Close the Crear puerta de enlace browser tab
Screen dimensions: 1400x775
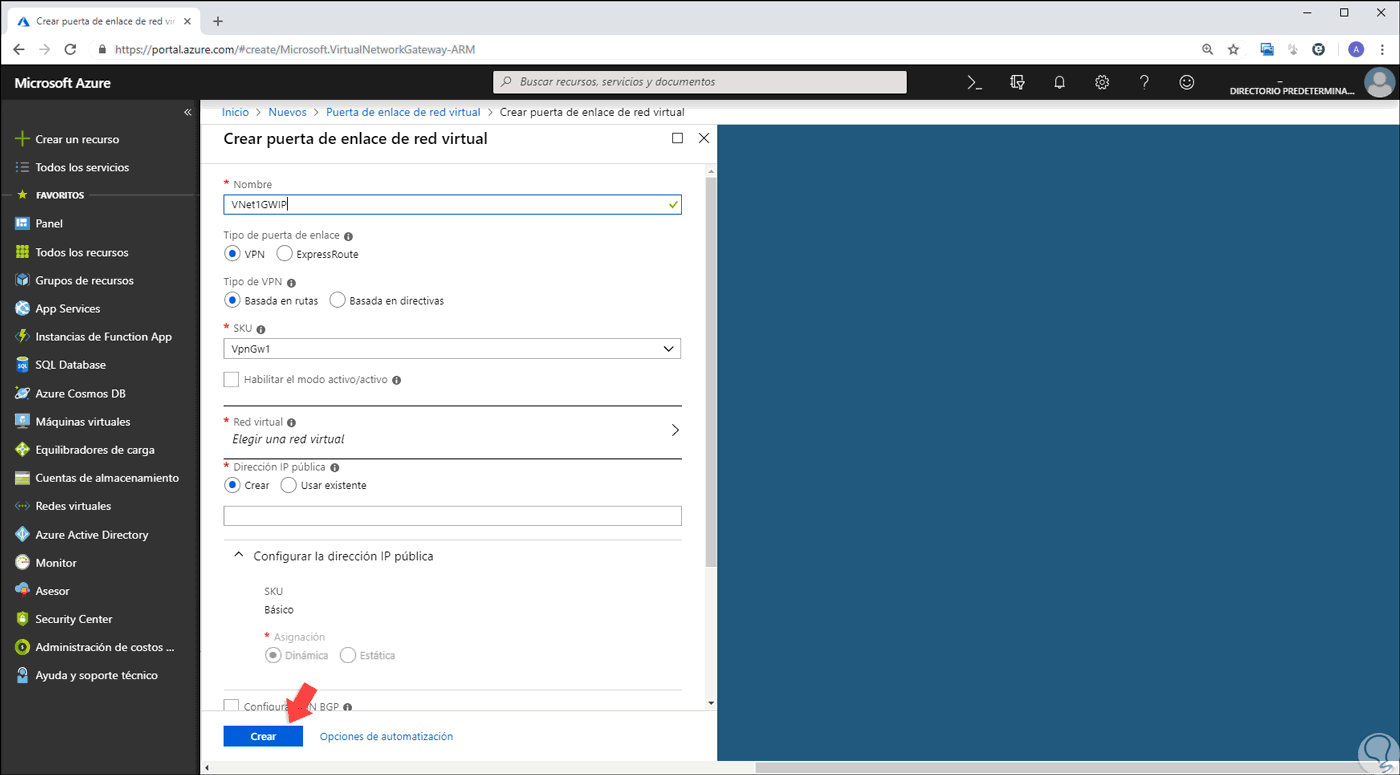187,21
